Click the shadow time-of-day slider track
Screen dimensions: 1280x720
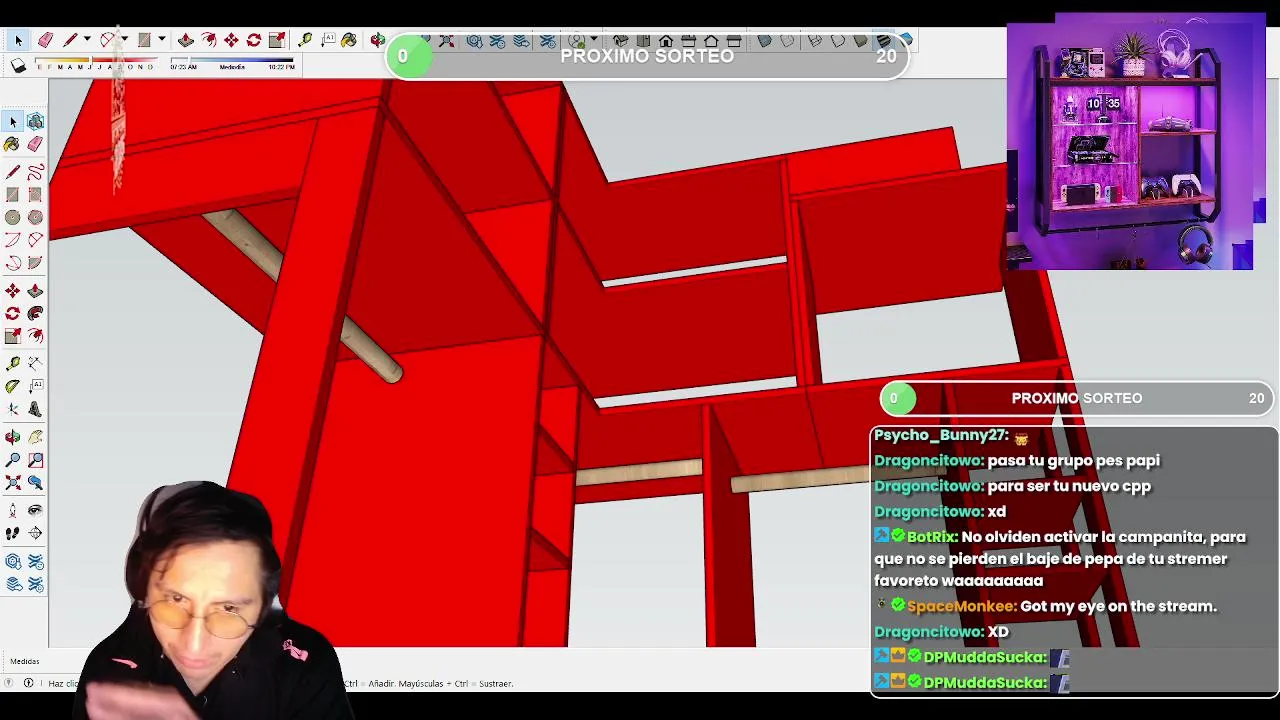click(232, 61)
